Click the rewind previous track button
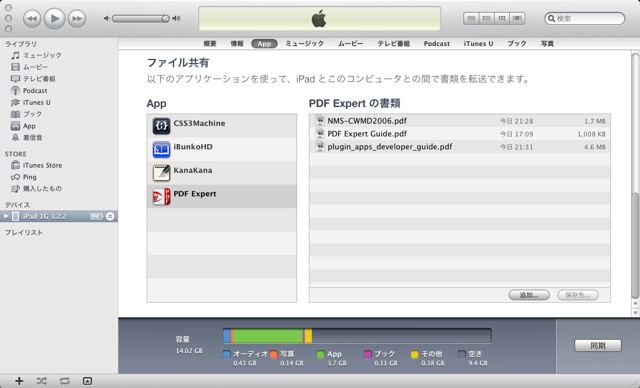The height and width of the screenshot is (388, 640). [x=32, y=19]
